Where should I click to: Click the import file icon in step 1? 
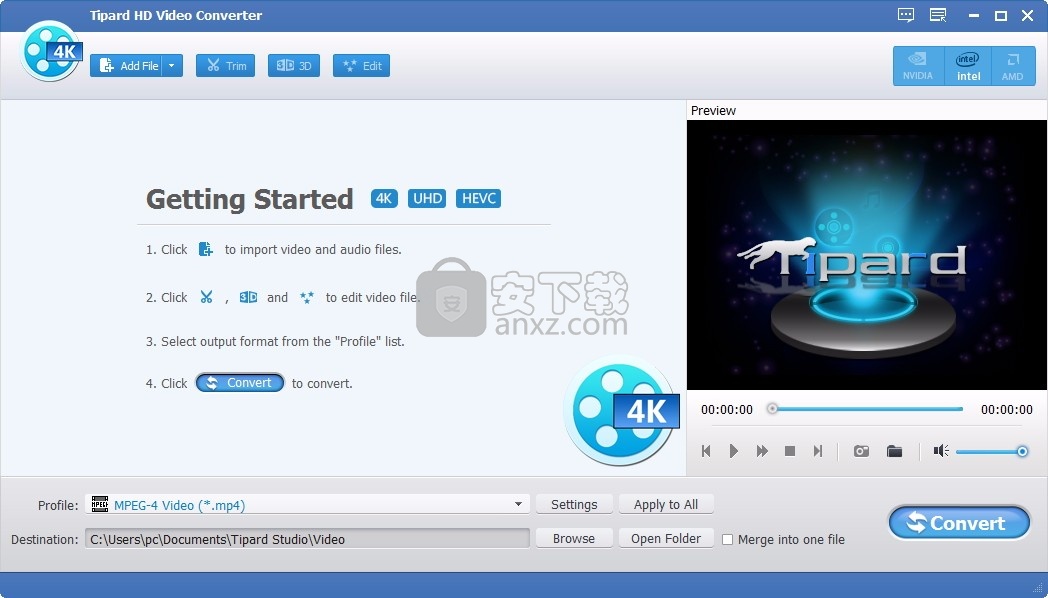[x=206, y=249]
